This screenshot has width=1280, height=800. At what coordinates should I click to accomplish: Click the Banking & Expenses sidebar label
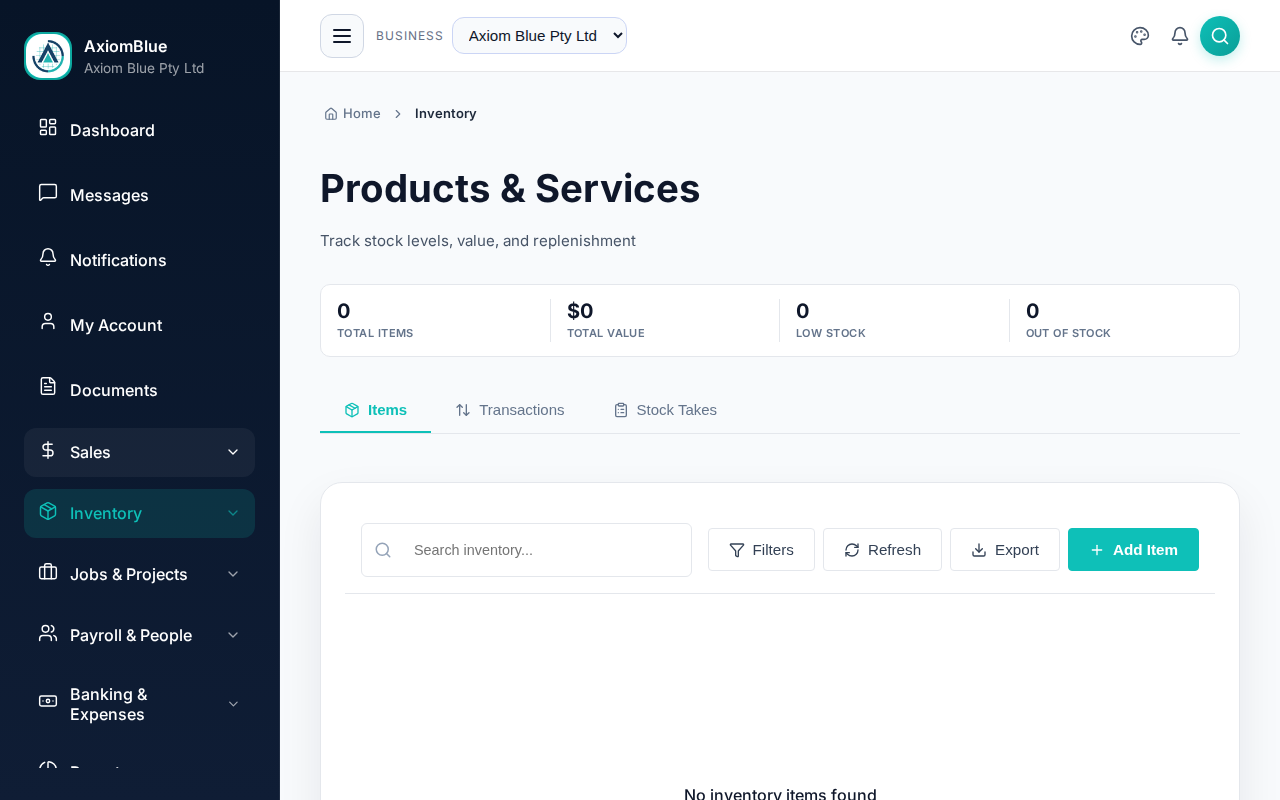[108, 704]
